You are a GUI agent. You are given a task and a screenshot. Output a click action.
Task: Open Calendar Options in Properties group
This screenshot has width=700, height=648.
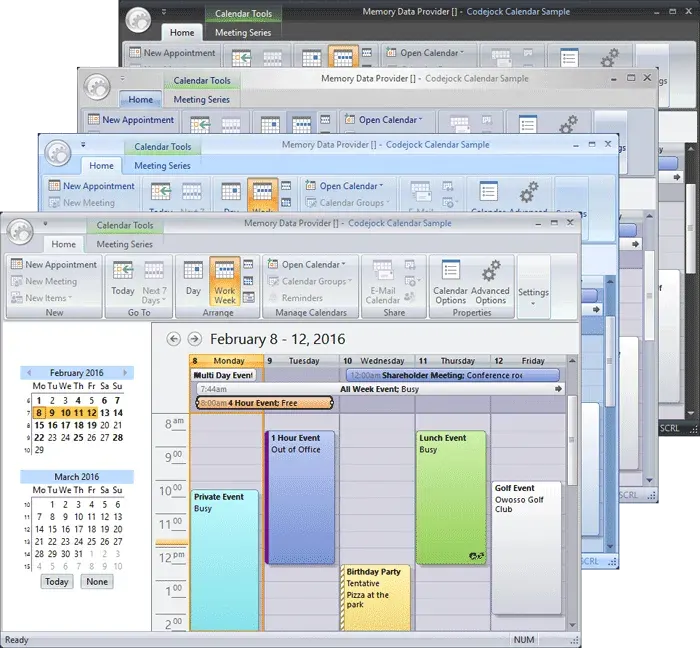tap(450, 282)
